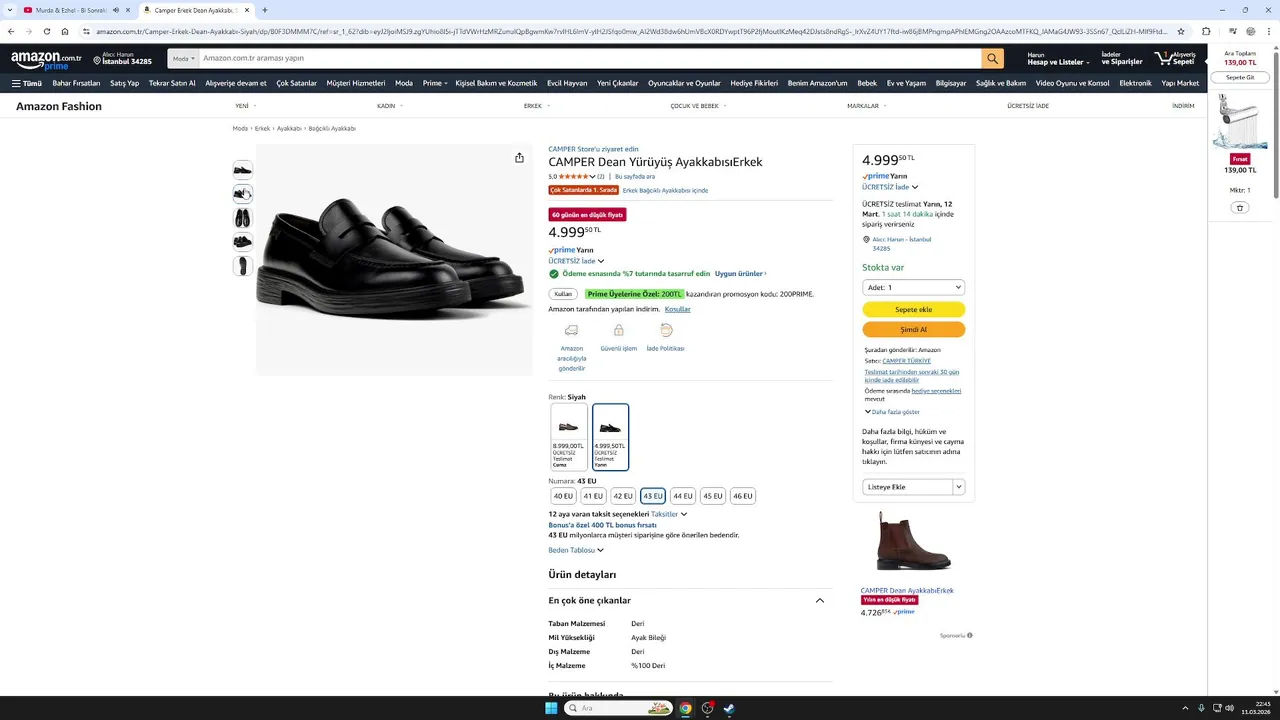This screenshot has width=1280, height=720.
Task: Open Steam from the taskbar
Action: [x=729, y=708]
